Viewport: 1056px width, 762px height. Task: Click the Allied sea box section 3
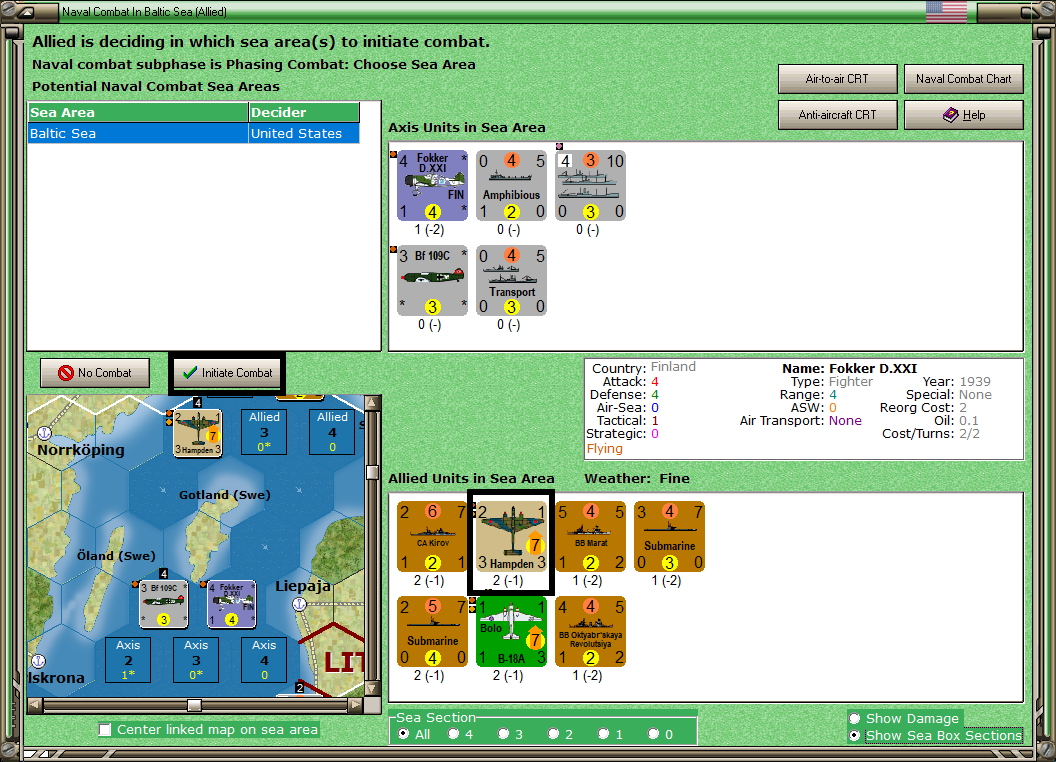click(x=264, y=432)
